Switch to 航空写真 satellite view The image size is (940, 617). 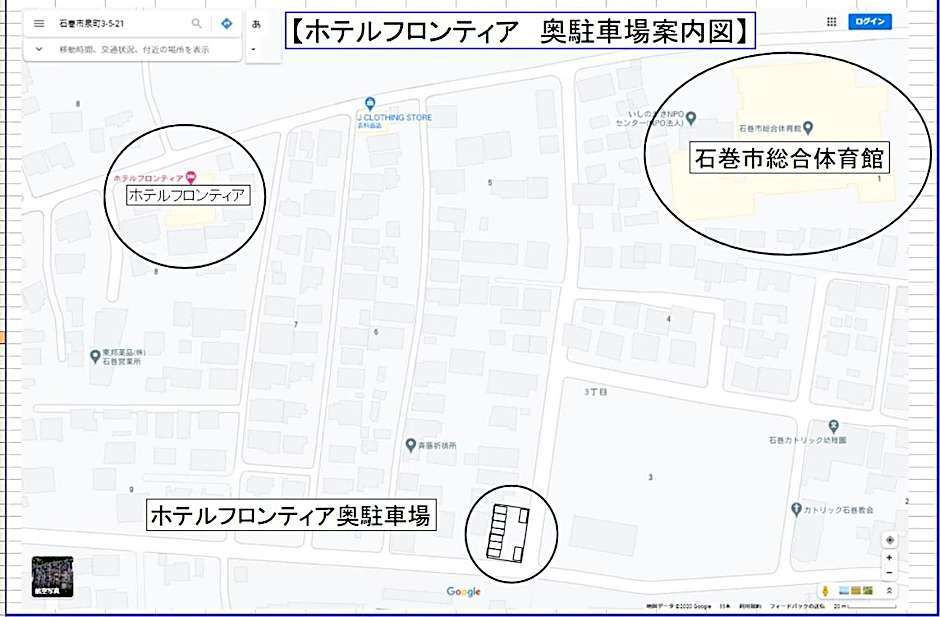(53, 575)
